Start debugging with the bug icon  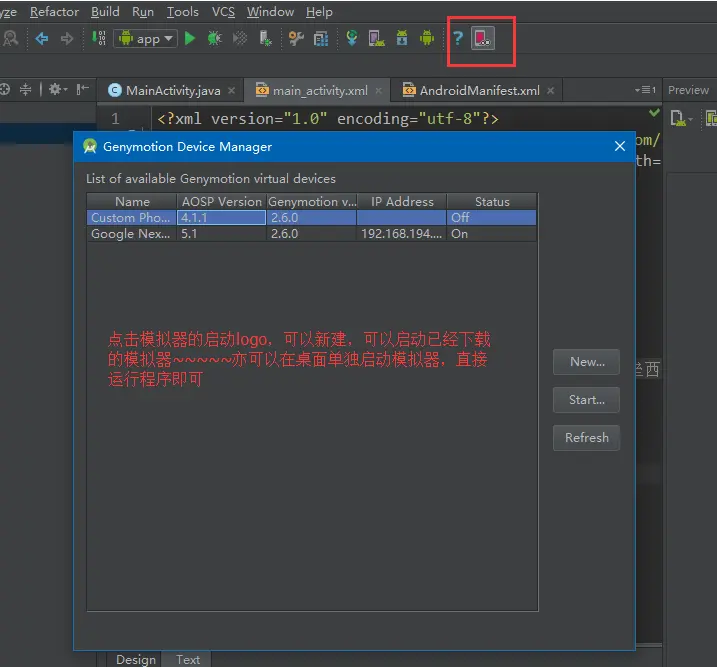(x=214, y=38)
